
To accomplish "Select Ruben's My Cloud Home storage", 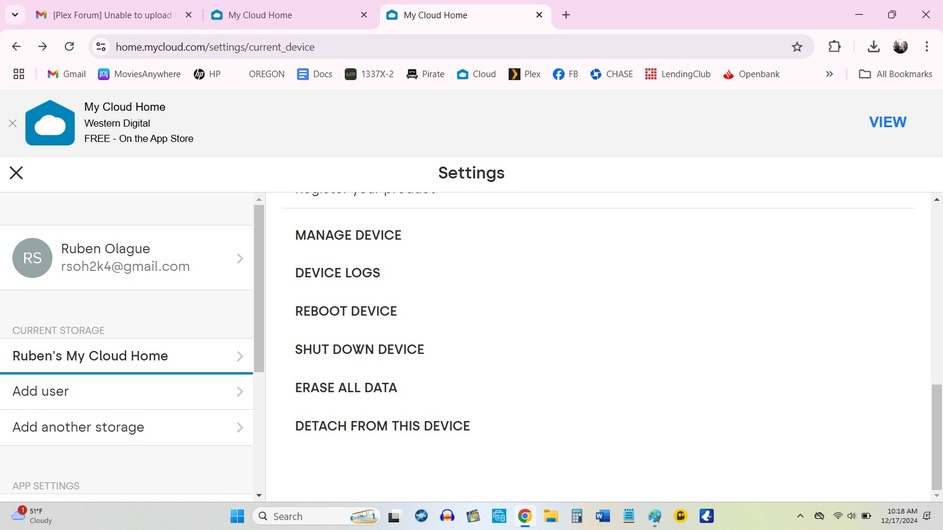I will point(126,356).
